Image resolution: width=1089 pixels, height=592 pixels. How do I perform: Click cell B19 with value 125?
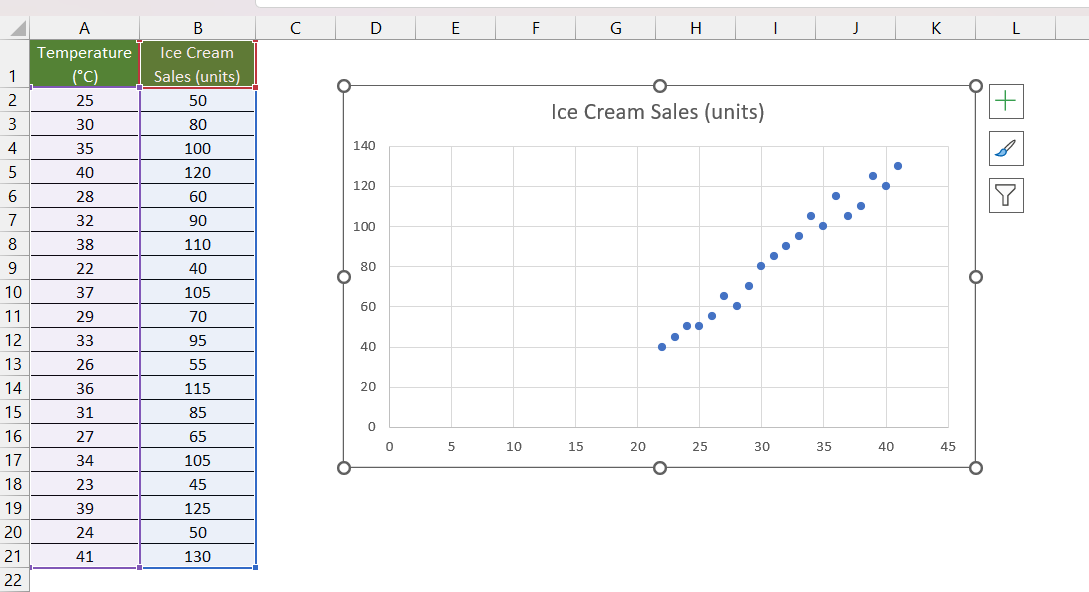(198, 508)
